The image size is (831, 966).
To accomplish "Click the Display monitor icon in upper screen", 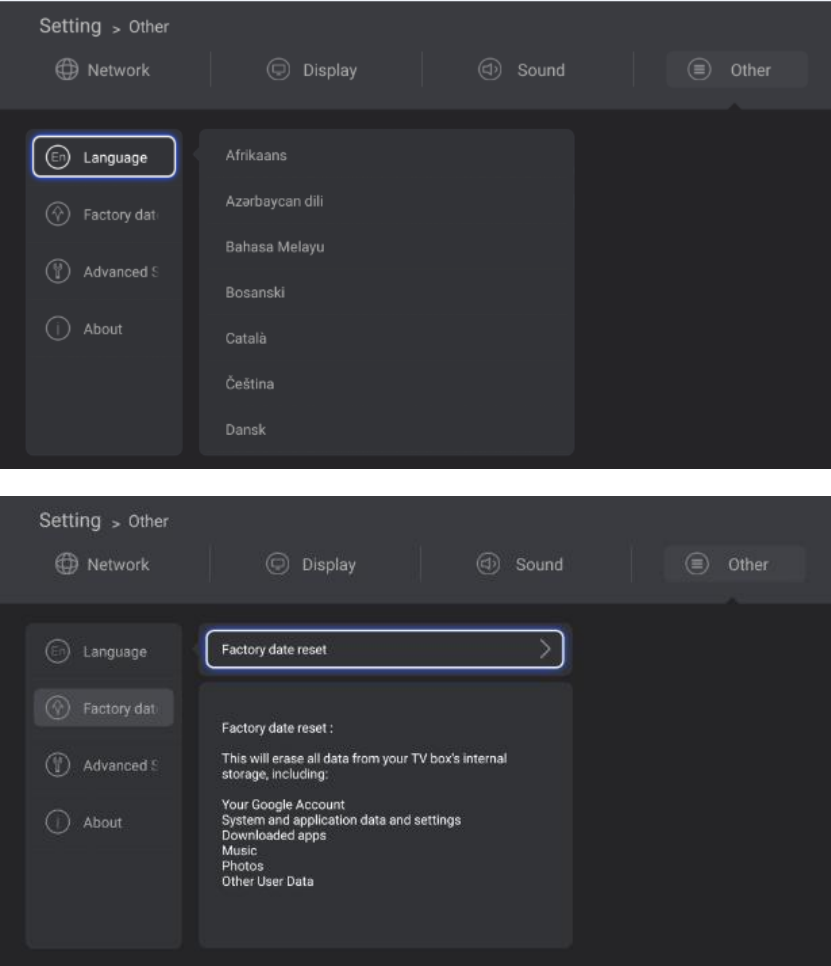I will tap(276, 70).
